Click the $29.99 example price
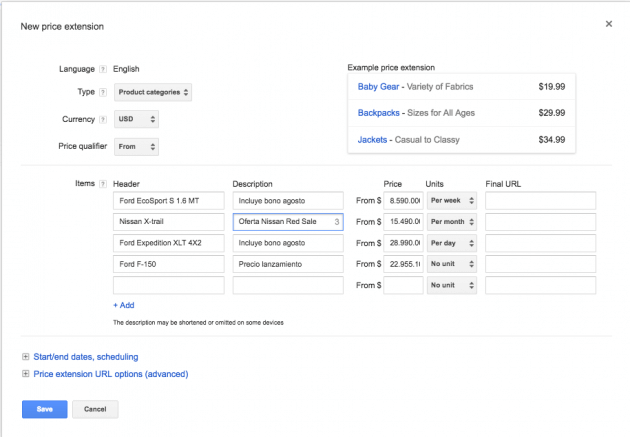Screen dimensions: 630x437 click(552, 113)
